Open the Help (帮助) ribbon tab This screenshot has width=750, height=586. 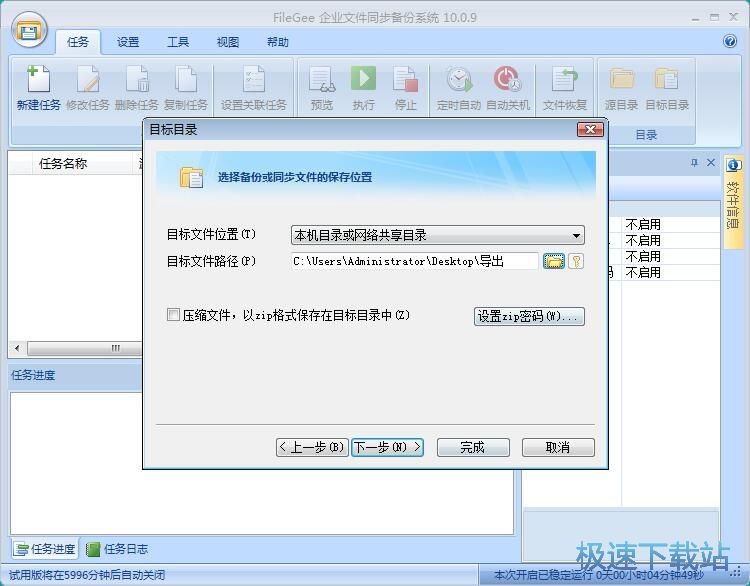tap(277, 42)
